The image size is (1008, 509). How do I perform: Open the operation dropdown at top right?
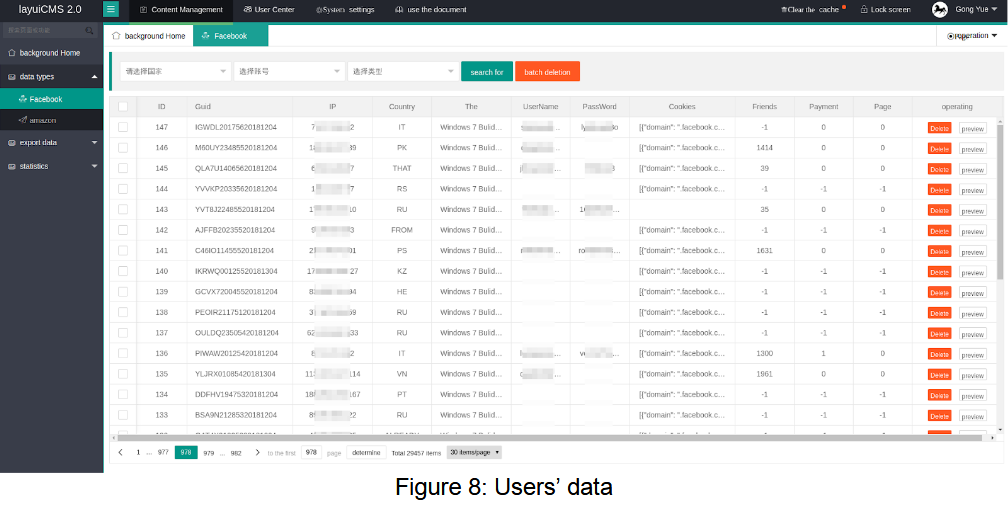pyautogui.click(x=972, y=36)
